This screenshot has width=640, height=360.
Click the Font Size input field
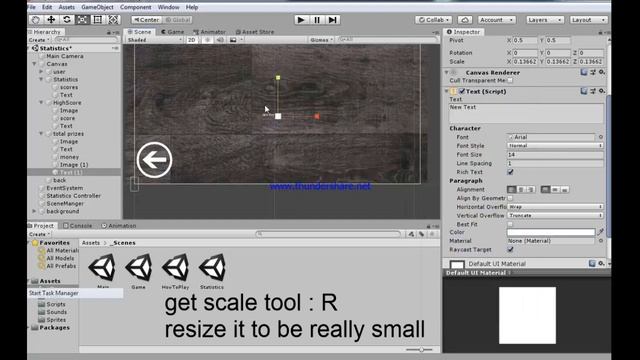tap(555, 155)
